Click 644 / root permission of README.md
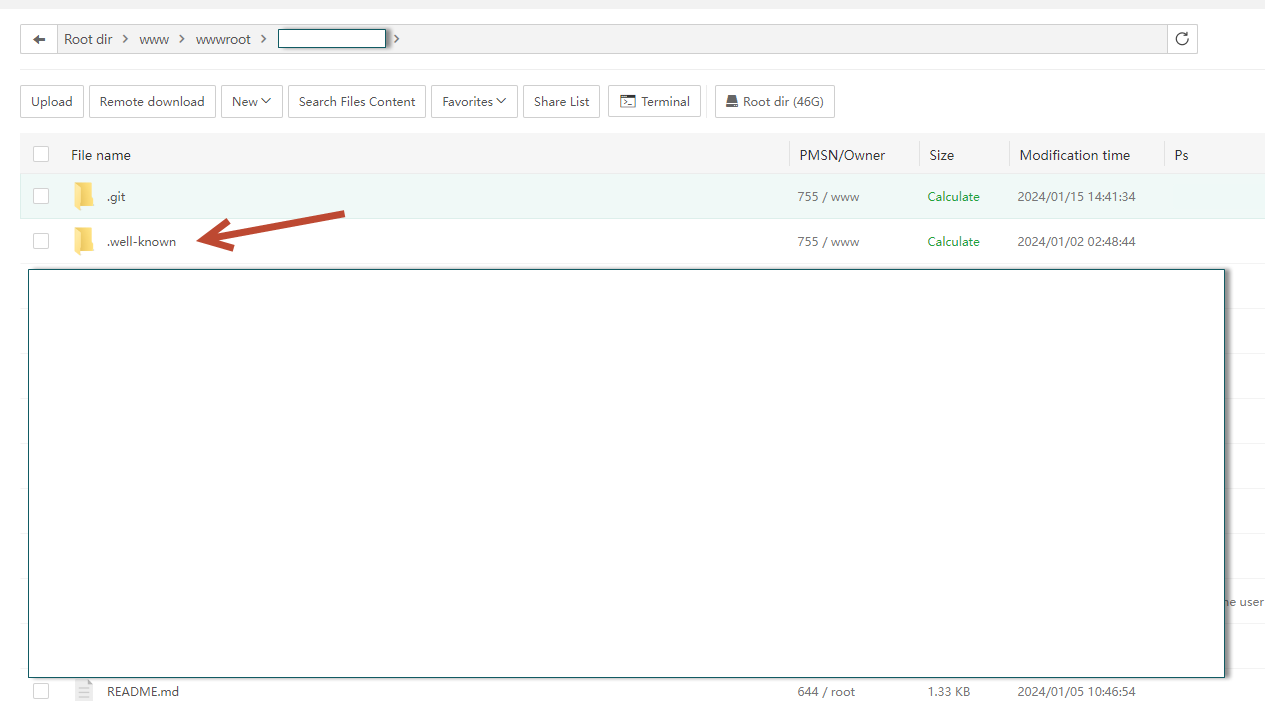The image size is (1265, 701). pos(826,691)
